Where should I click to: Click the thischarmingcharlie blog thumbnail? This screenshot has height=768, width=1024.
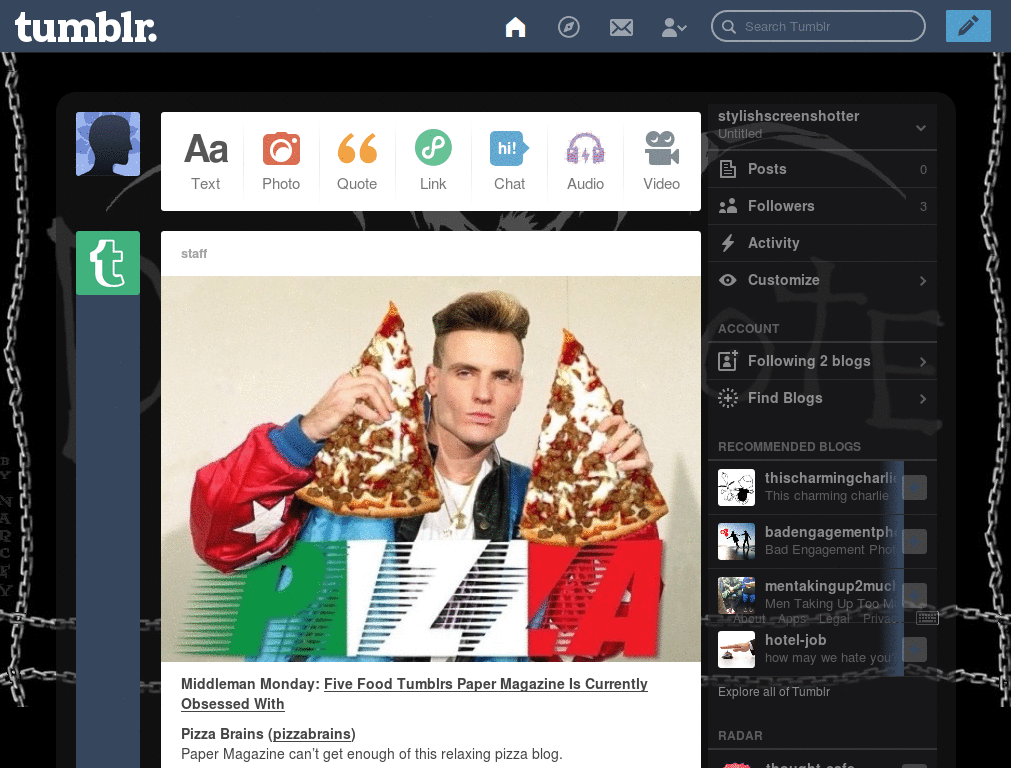tap(736, 487)
